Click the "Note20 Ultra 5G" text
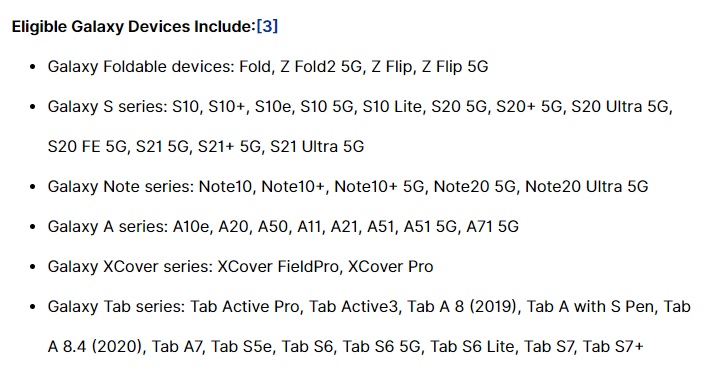This screenshot has width=705, height=385. pos(587,187)
